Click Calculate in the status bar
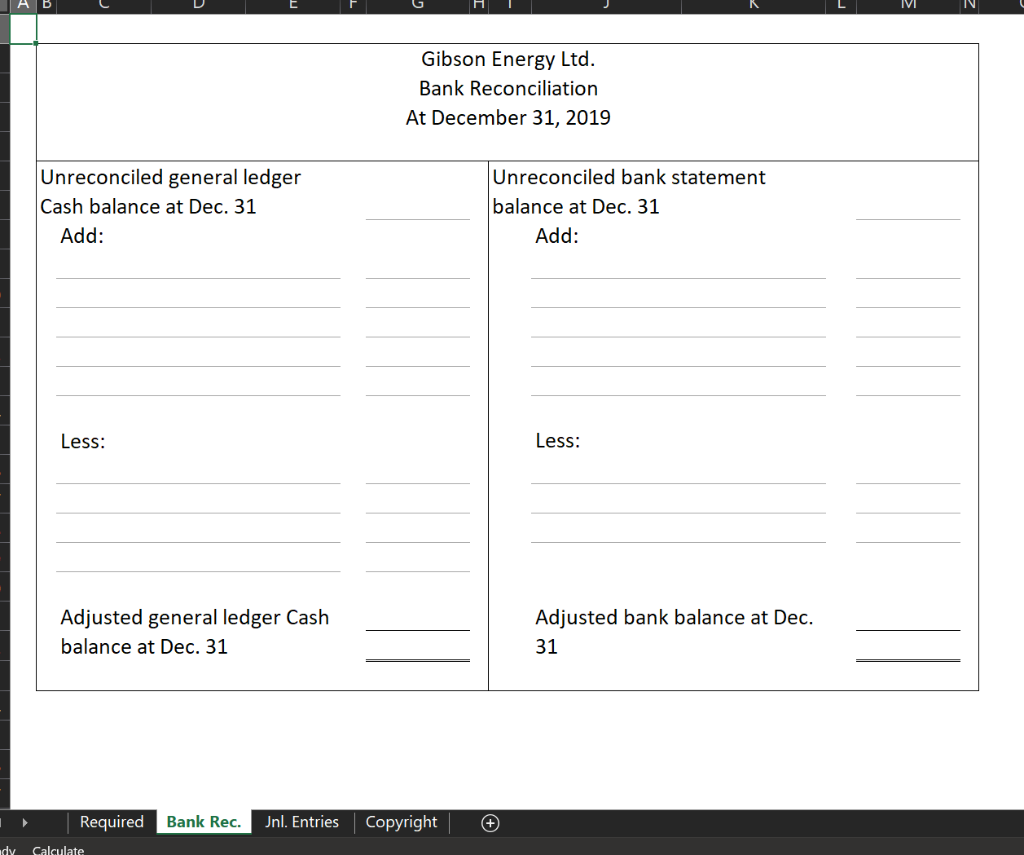The width and height of the screenshot is (1024, 855). (58, 850)
